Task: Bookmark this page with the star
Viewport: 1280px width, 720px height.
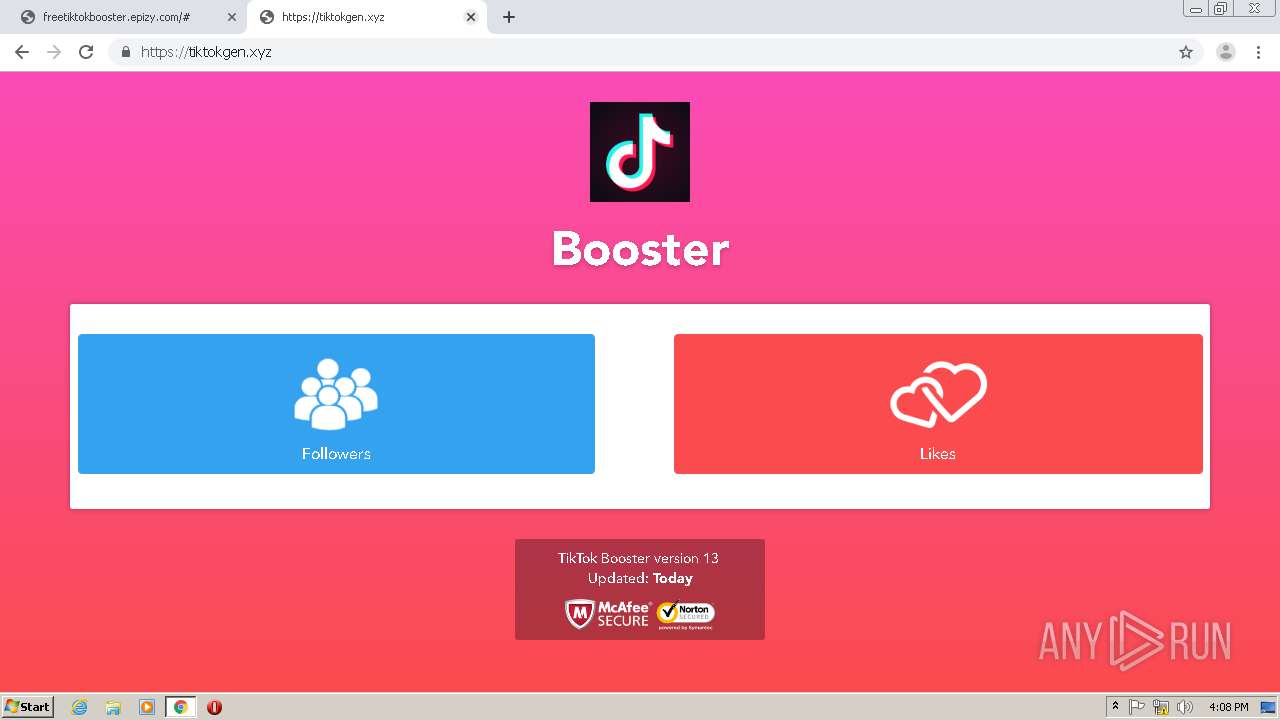Action: tap(1186, 52)
